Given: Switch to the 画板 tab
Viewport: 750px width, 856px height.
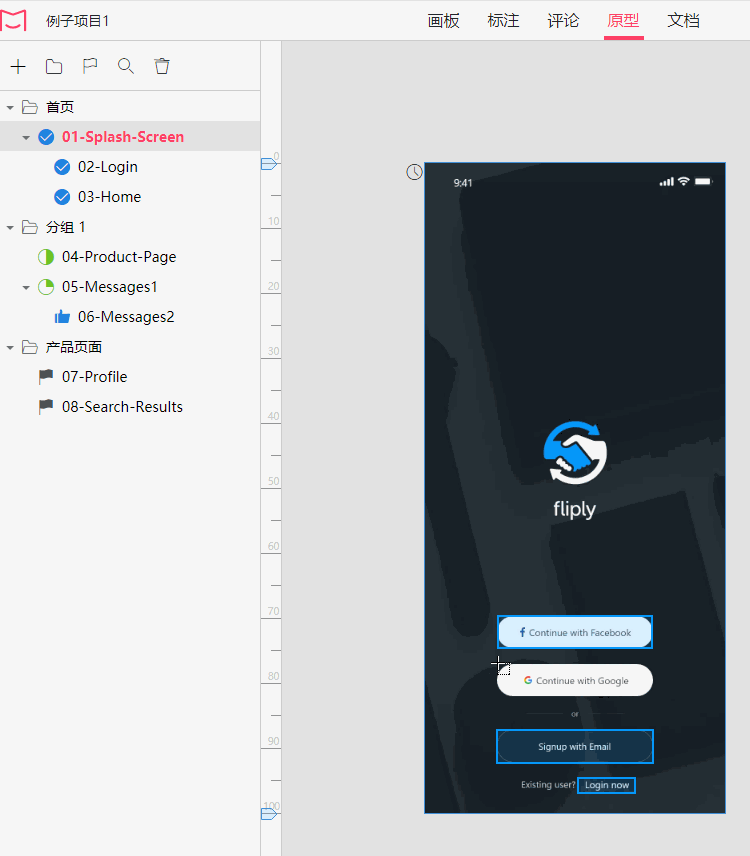Looking at the screenshot, I should 443,21.
